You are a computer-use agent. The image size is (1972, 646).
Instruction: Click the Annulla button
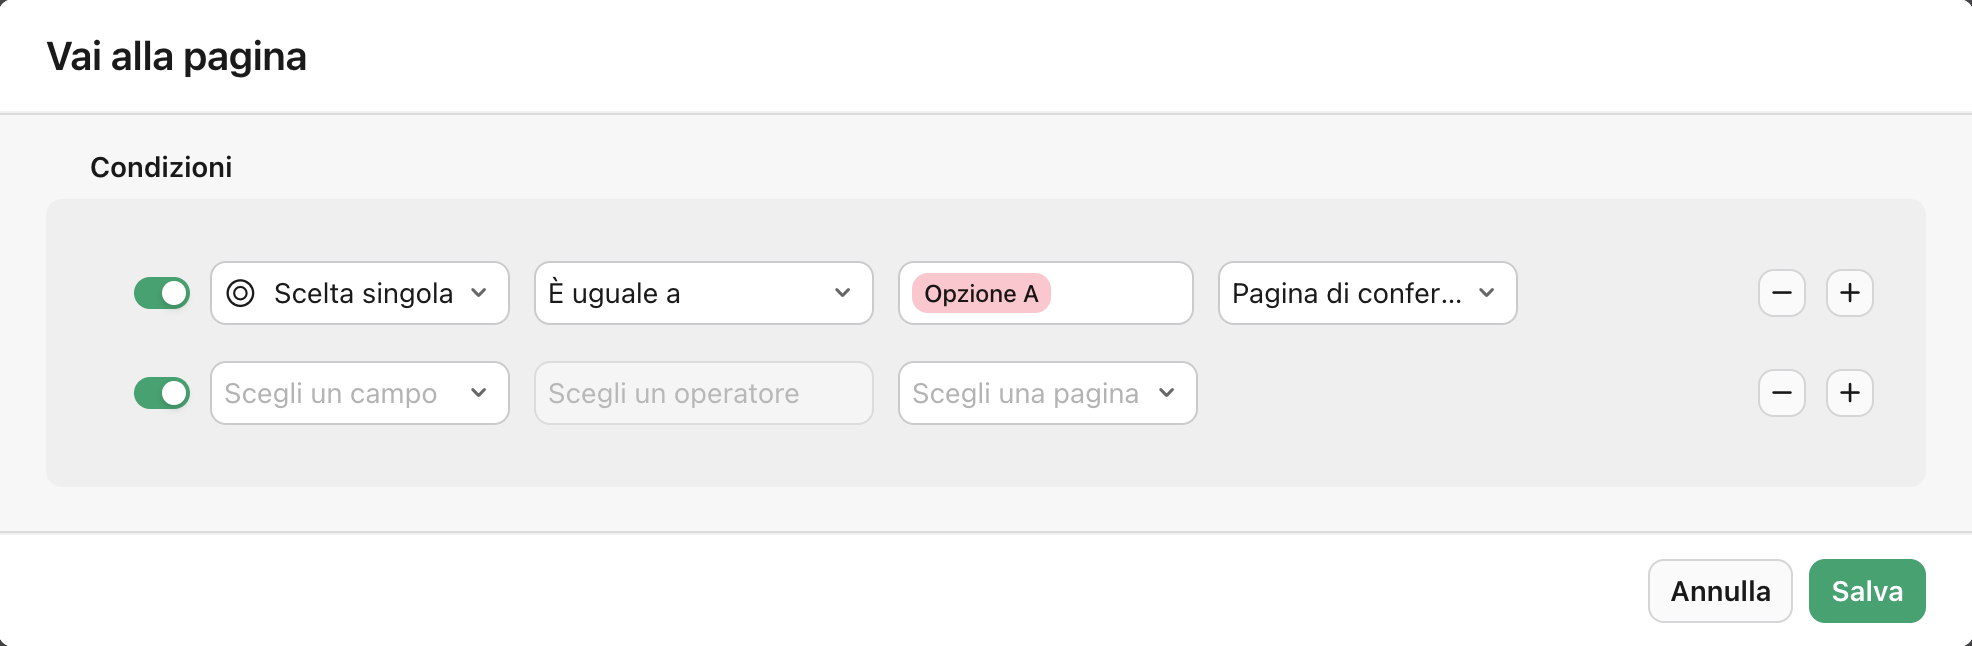[1720, 590]
